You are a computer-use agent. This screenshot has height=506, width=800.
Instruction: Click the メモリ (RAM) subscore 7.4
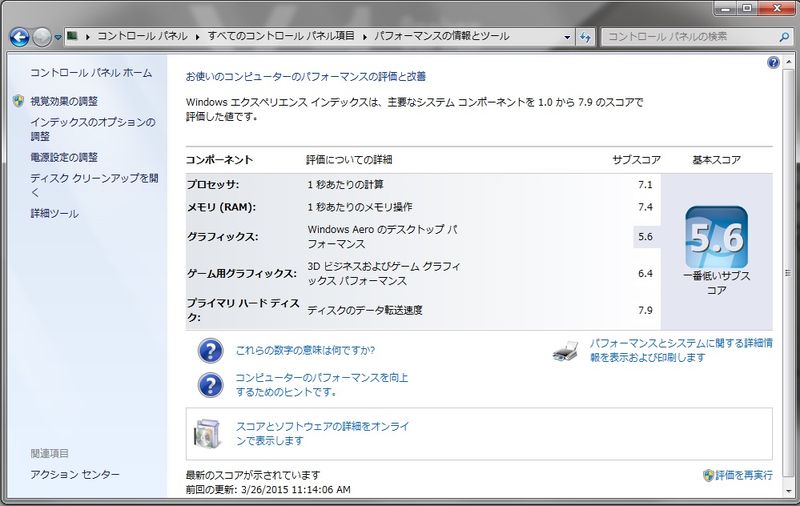pos(645,207)
